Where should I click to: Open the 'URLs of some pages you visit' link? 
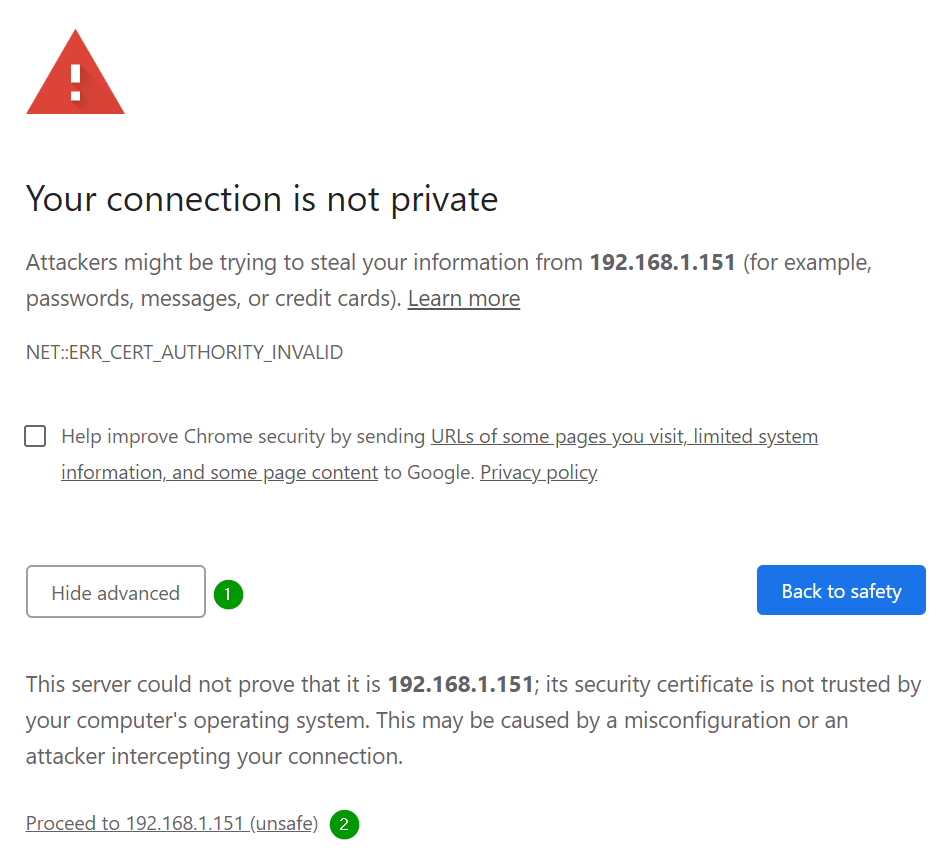pos(556,437)
